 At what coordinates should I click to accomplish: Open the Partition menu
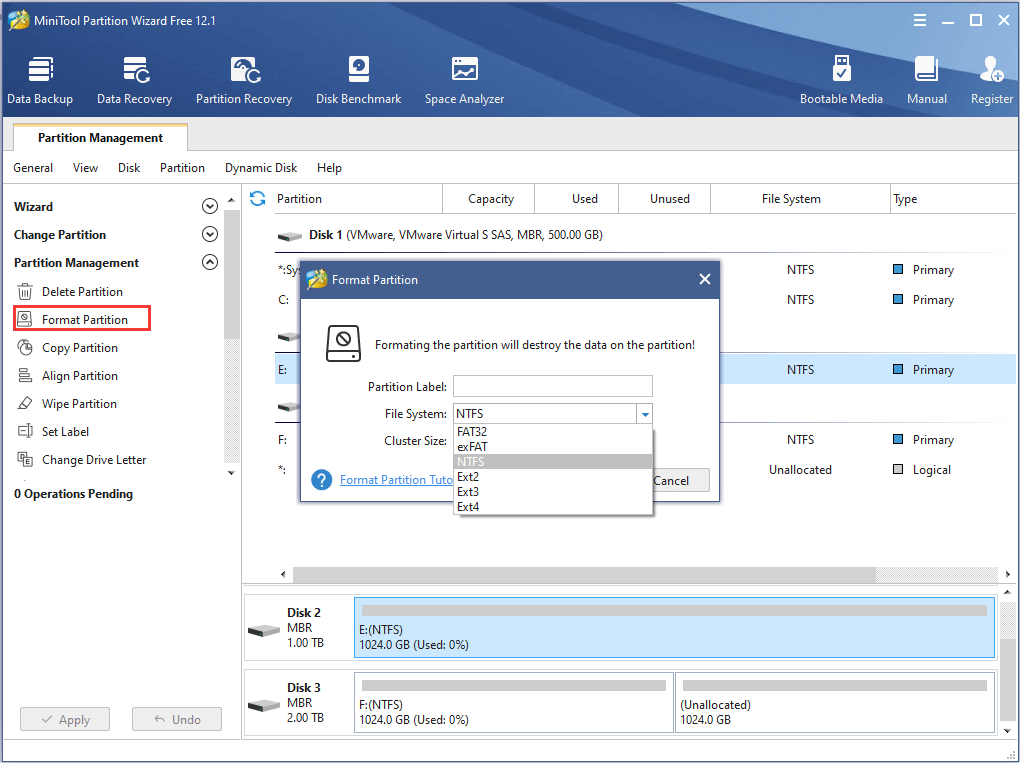[182, 168]
